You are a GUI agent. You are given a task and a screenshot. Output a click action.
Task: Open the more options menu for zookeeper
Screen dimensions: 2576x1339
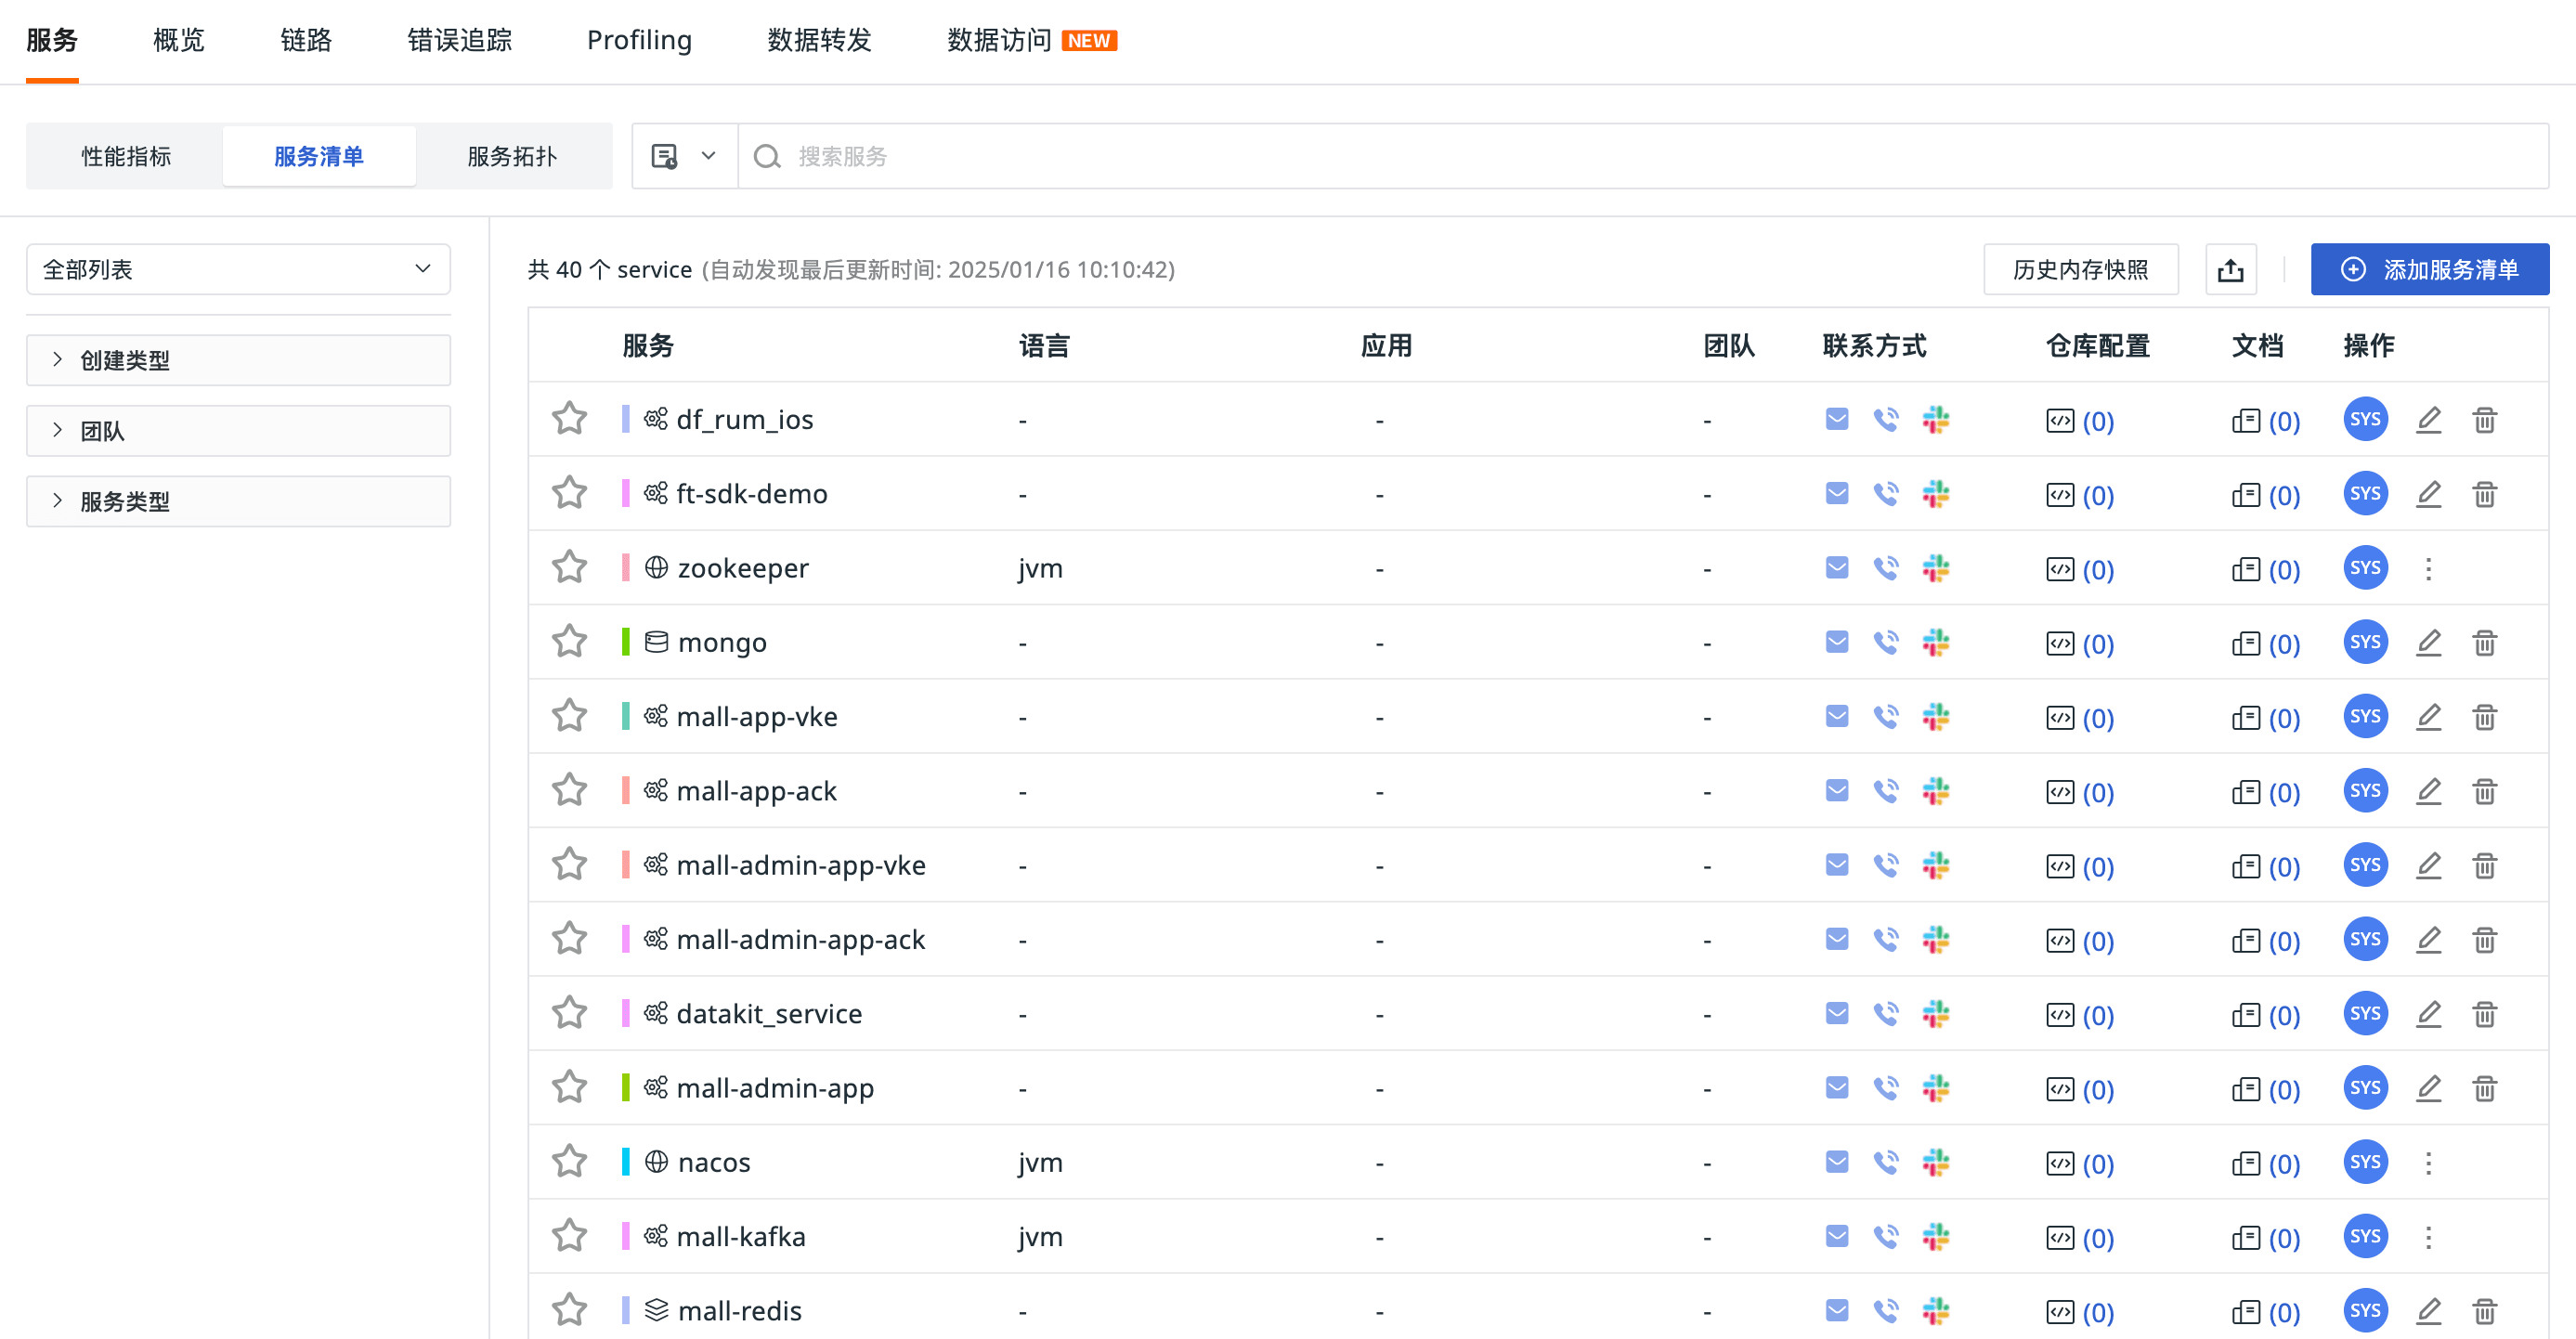(2428, 569)
